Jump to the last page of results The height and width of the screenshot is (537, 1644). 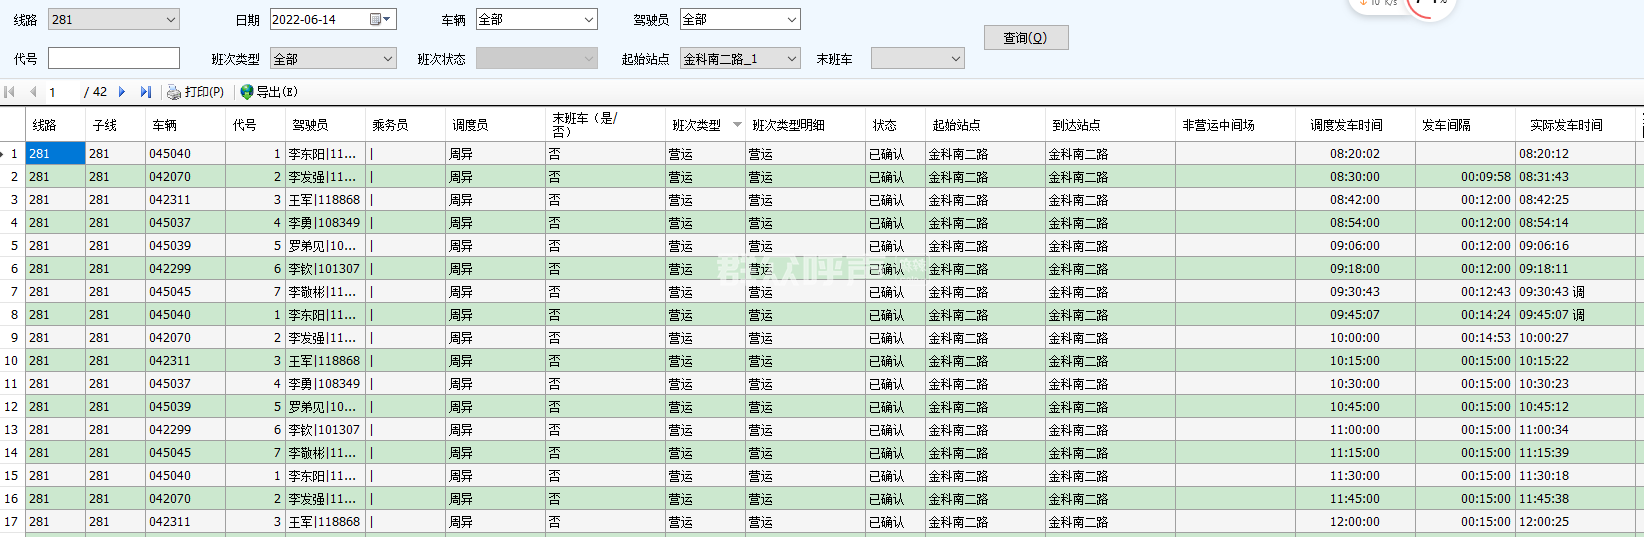pyautogui.click(x=146, y=92)
